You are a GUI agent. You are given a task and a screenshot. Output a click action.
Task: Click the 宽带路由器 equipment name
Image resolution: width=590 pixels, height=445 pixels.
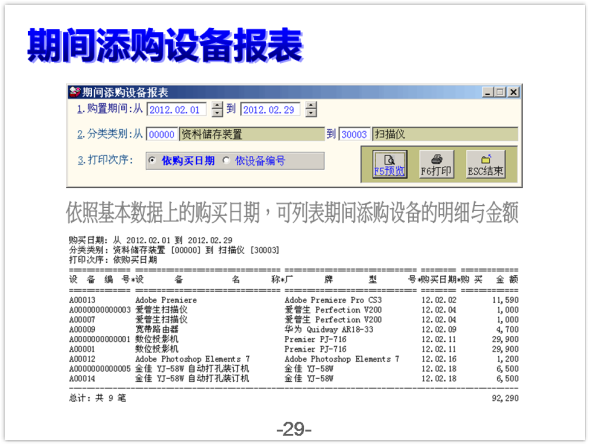point(157,330)
